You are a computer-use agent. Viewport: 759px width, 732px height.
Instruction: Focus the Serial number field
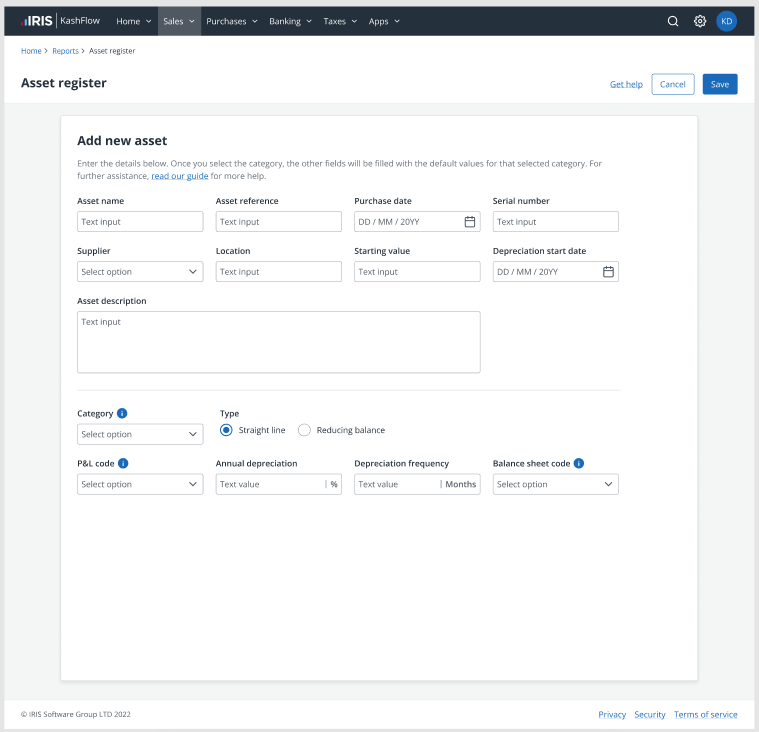(x=555, y=222)
